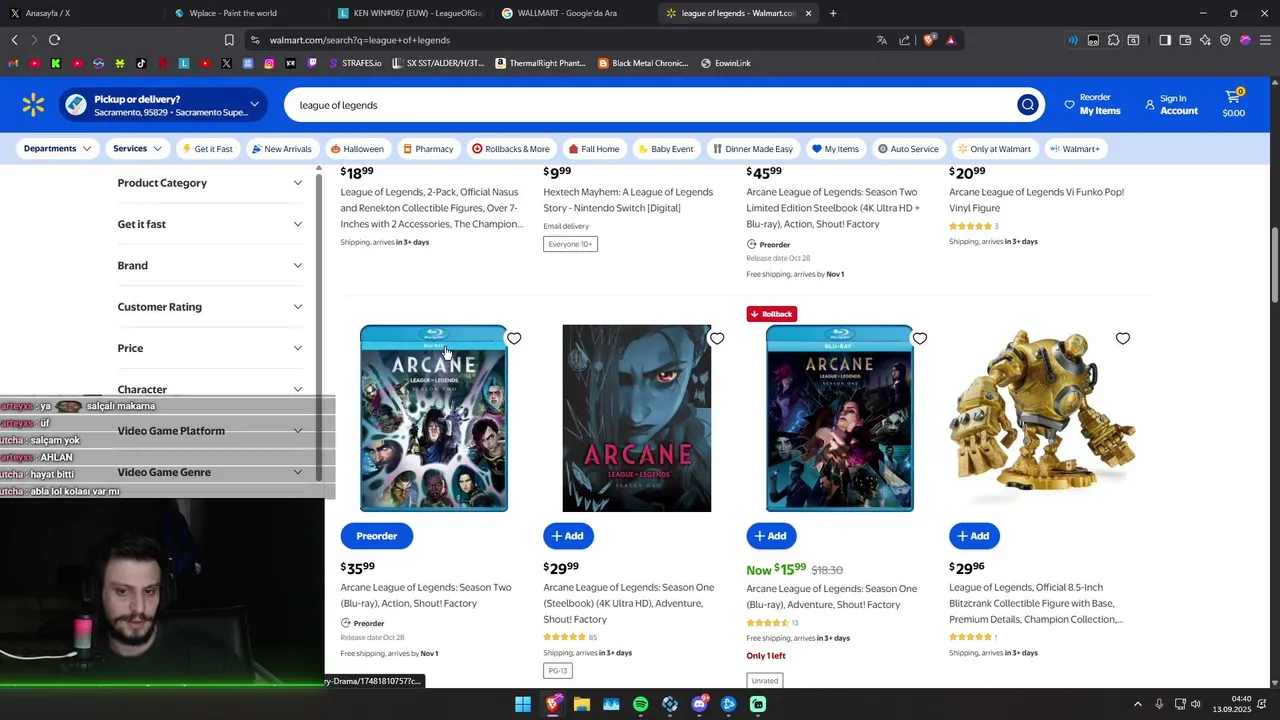The width and height of the screenshot is (1280, 720).
Task: Expand the Get it fast filter
Action: click(210, 224)
